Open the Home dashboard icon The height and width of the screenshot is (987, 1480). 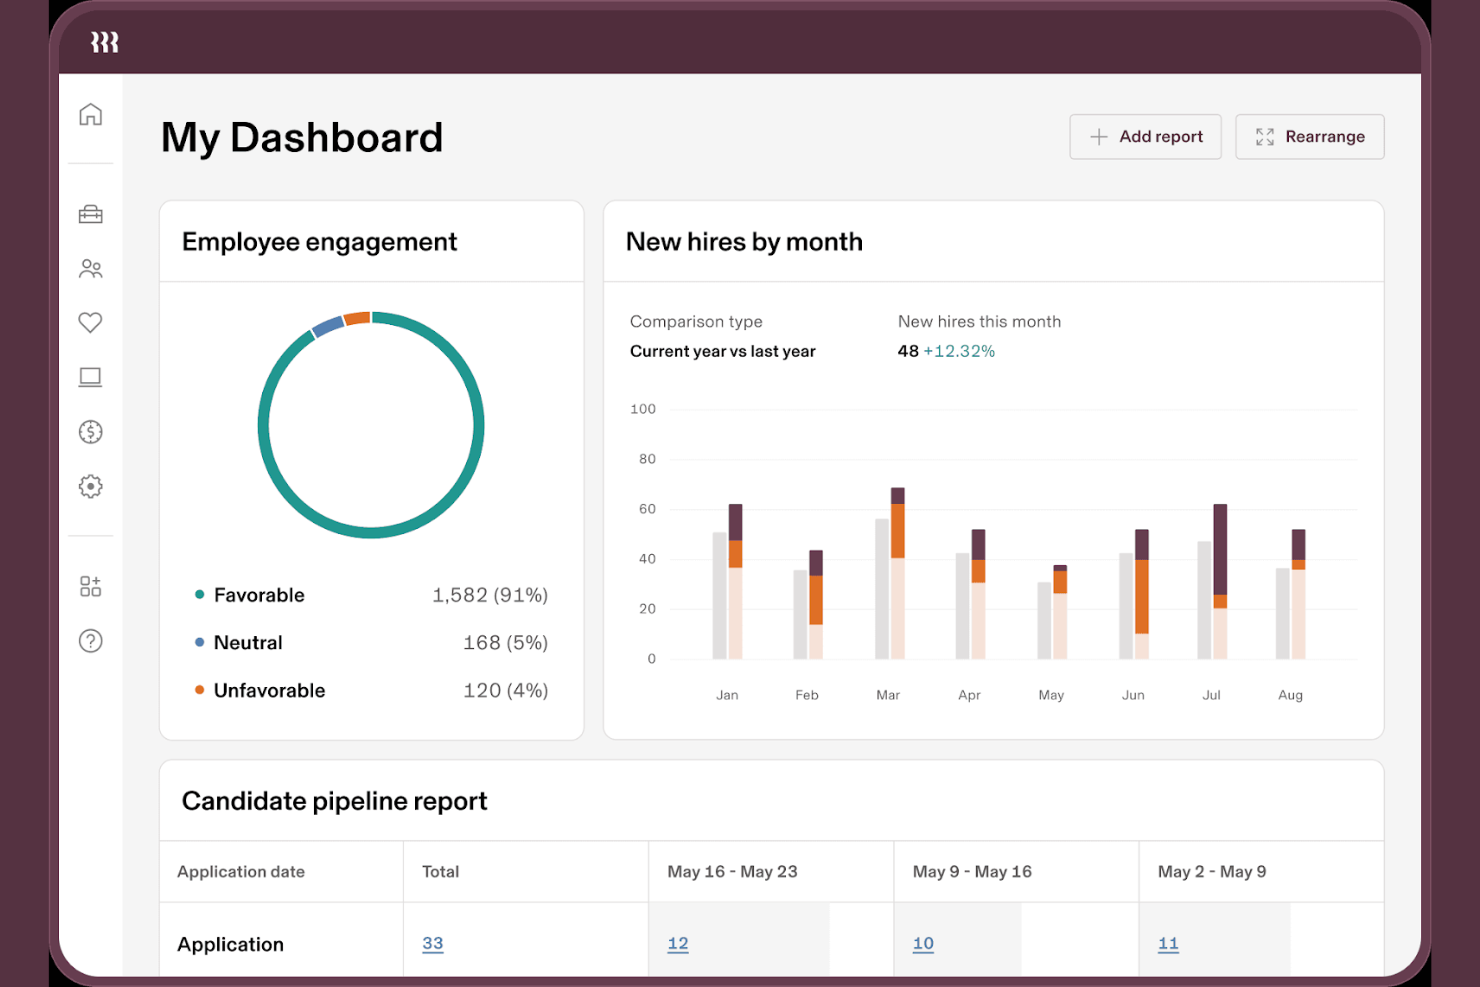90,114
